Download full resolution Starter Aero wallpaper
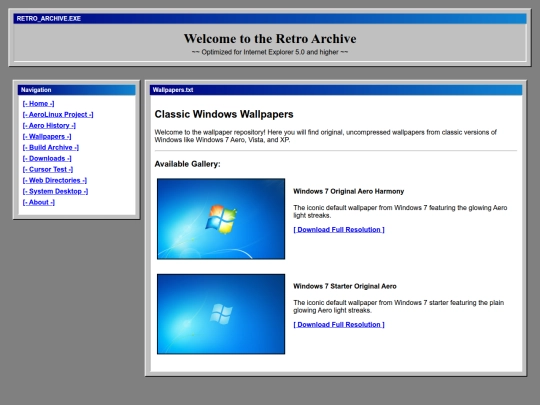The height and width of the screenshot is (405, 540). 339,325
